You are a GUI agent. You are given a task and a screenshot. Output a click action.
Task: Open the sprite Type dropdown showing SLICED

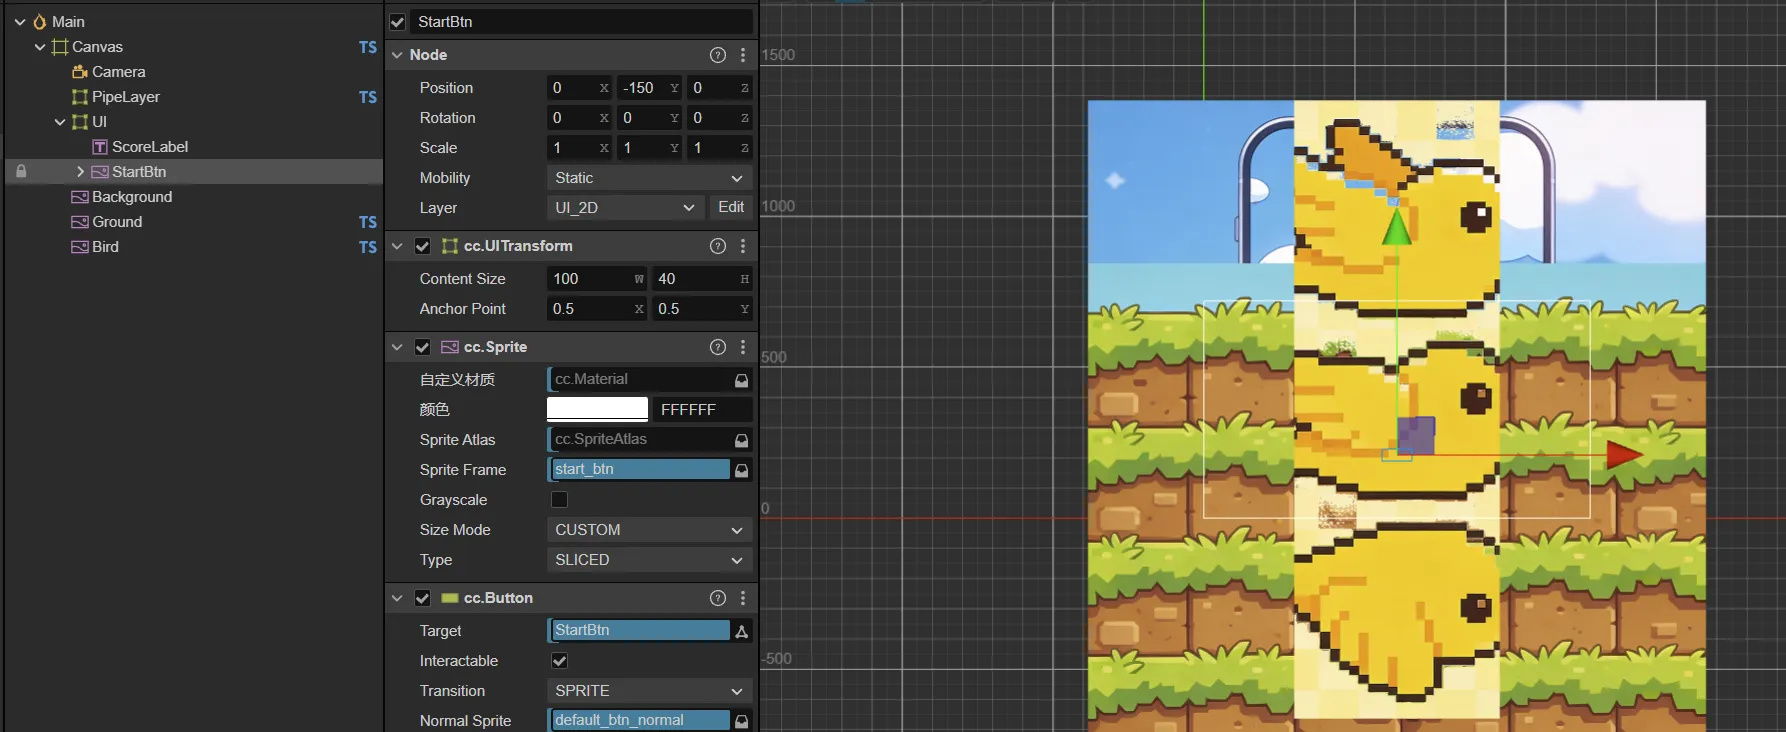[650, 560]
